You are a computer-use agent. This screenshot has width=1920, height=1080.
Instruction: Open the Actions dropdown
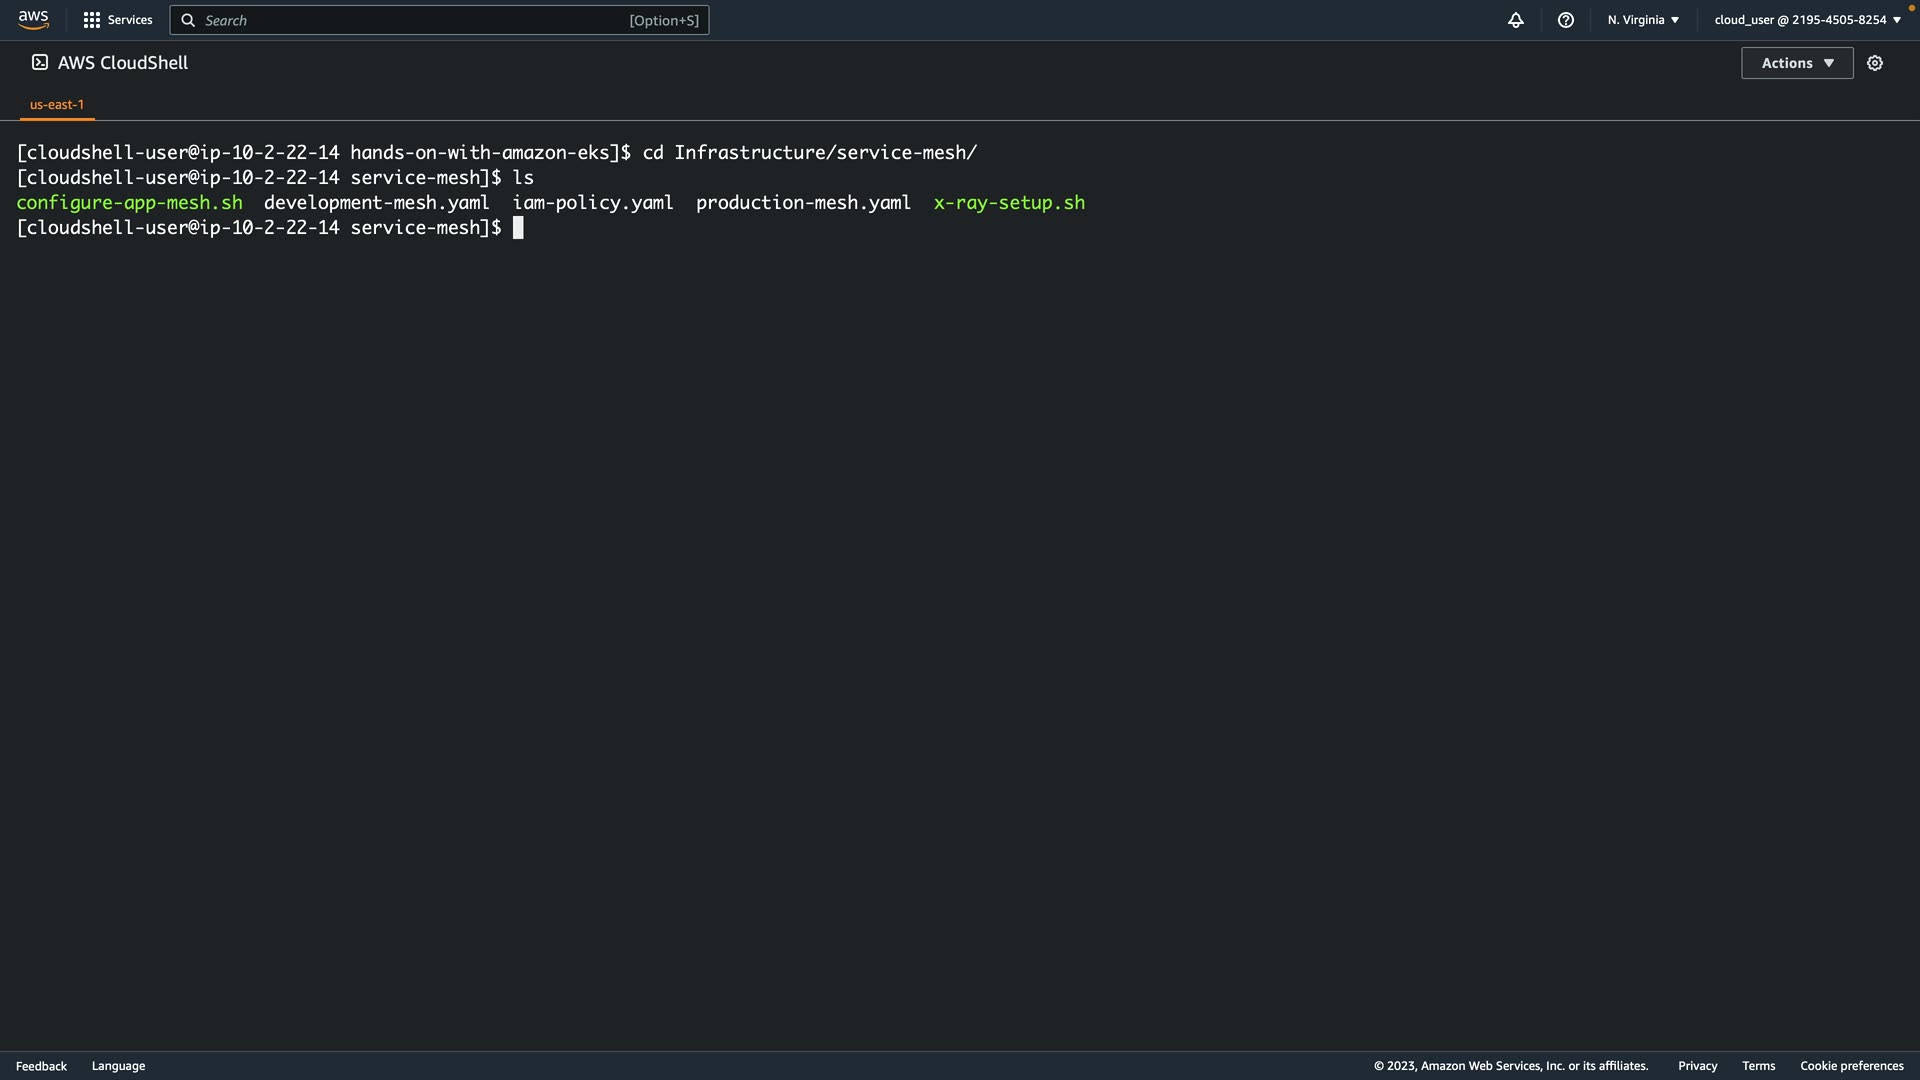[1797, 63]
